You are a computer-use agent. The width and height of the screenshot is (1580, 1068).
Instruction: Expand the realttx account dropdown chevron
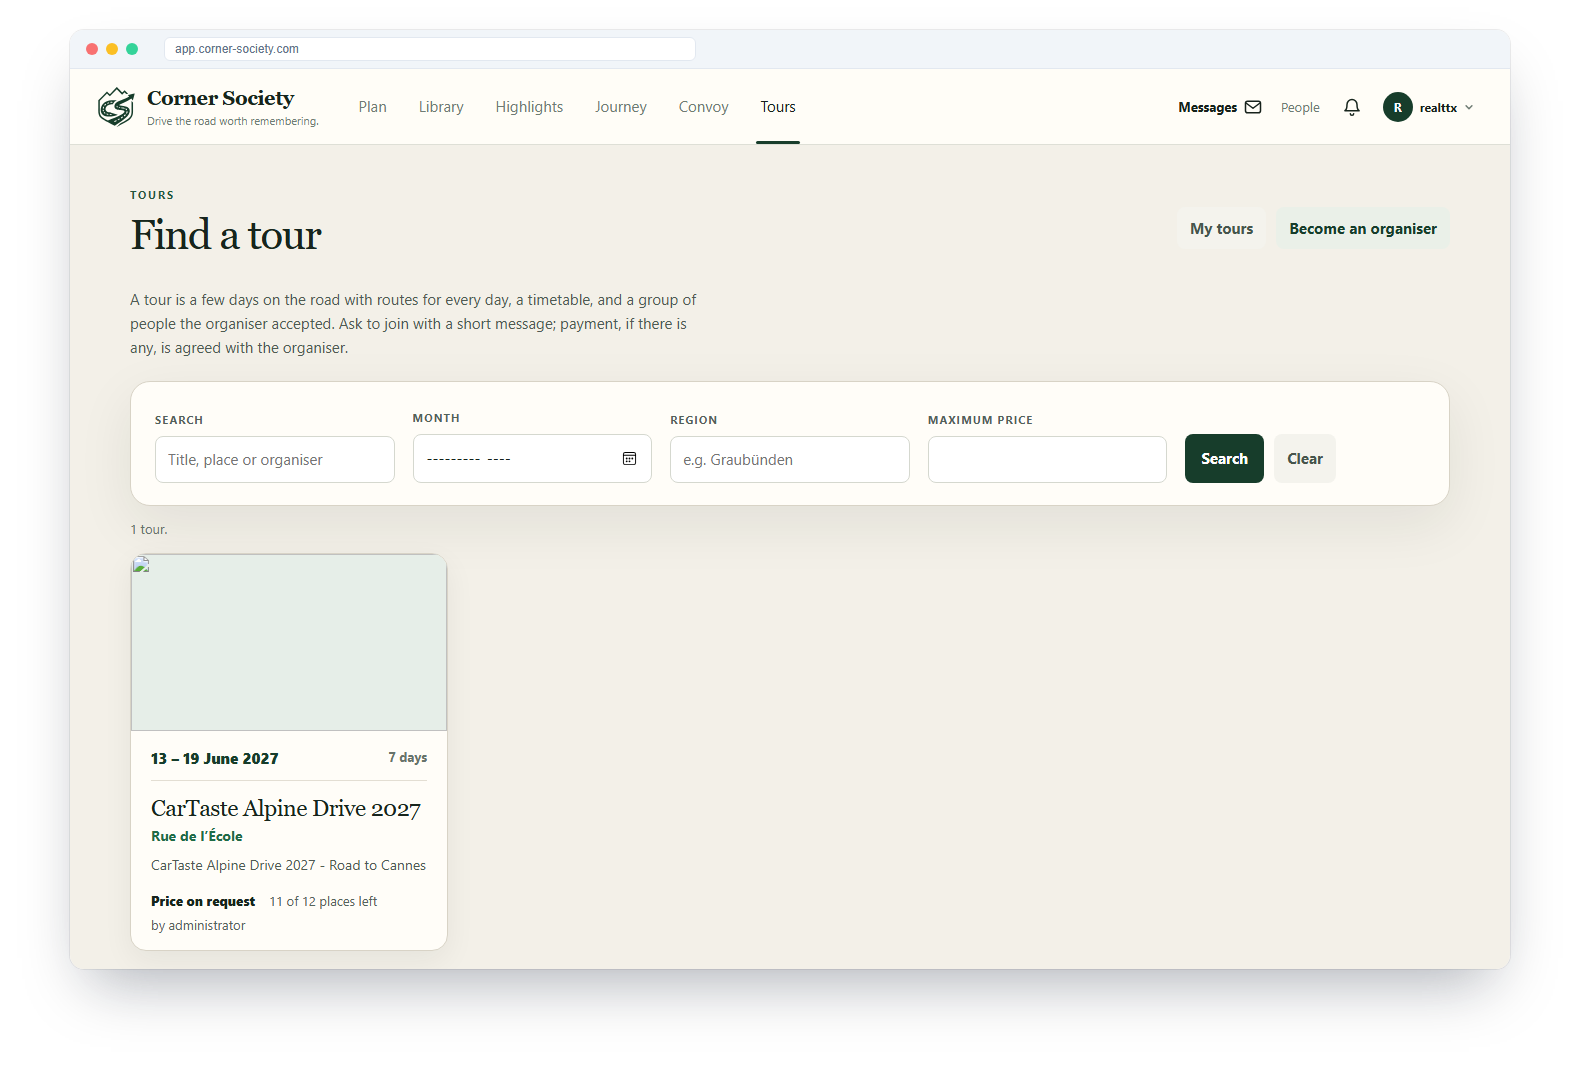1469,107
